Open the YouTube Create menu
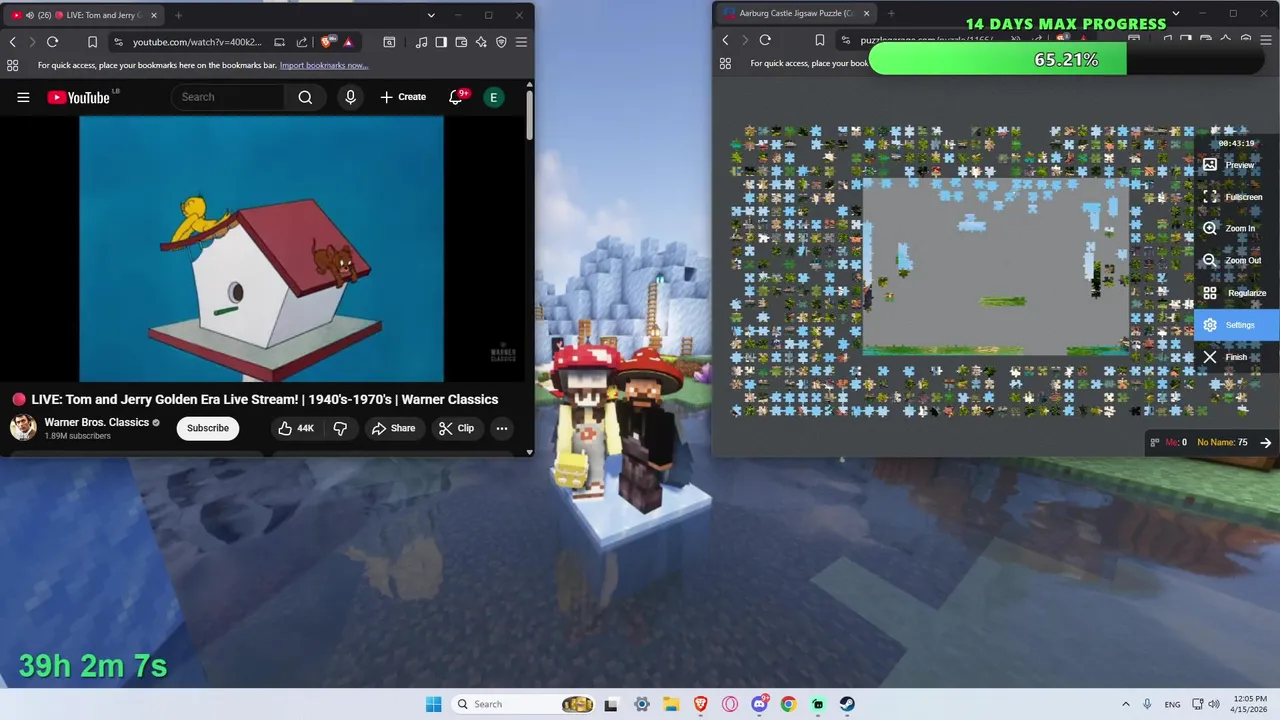Viewport: 1280px width, 720px height. 403,97
